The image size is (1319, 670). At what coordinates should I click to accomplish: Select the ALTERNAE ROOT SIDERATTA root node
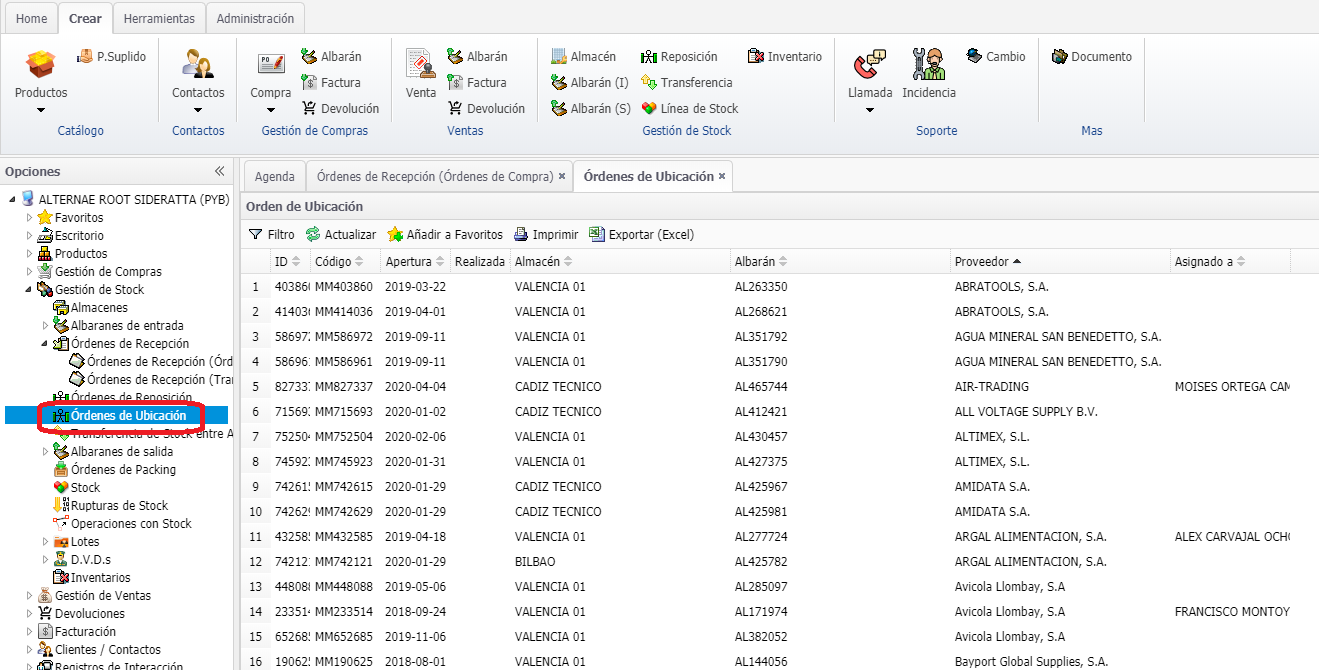click(x=134, y=200)
